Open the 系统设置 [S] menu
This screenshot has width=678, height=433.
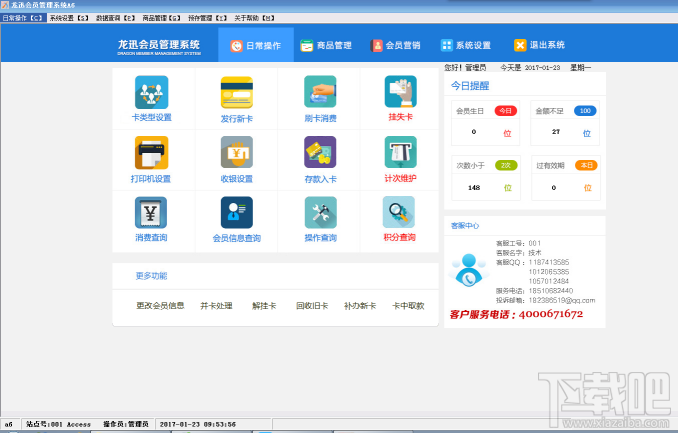[69, 18]
